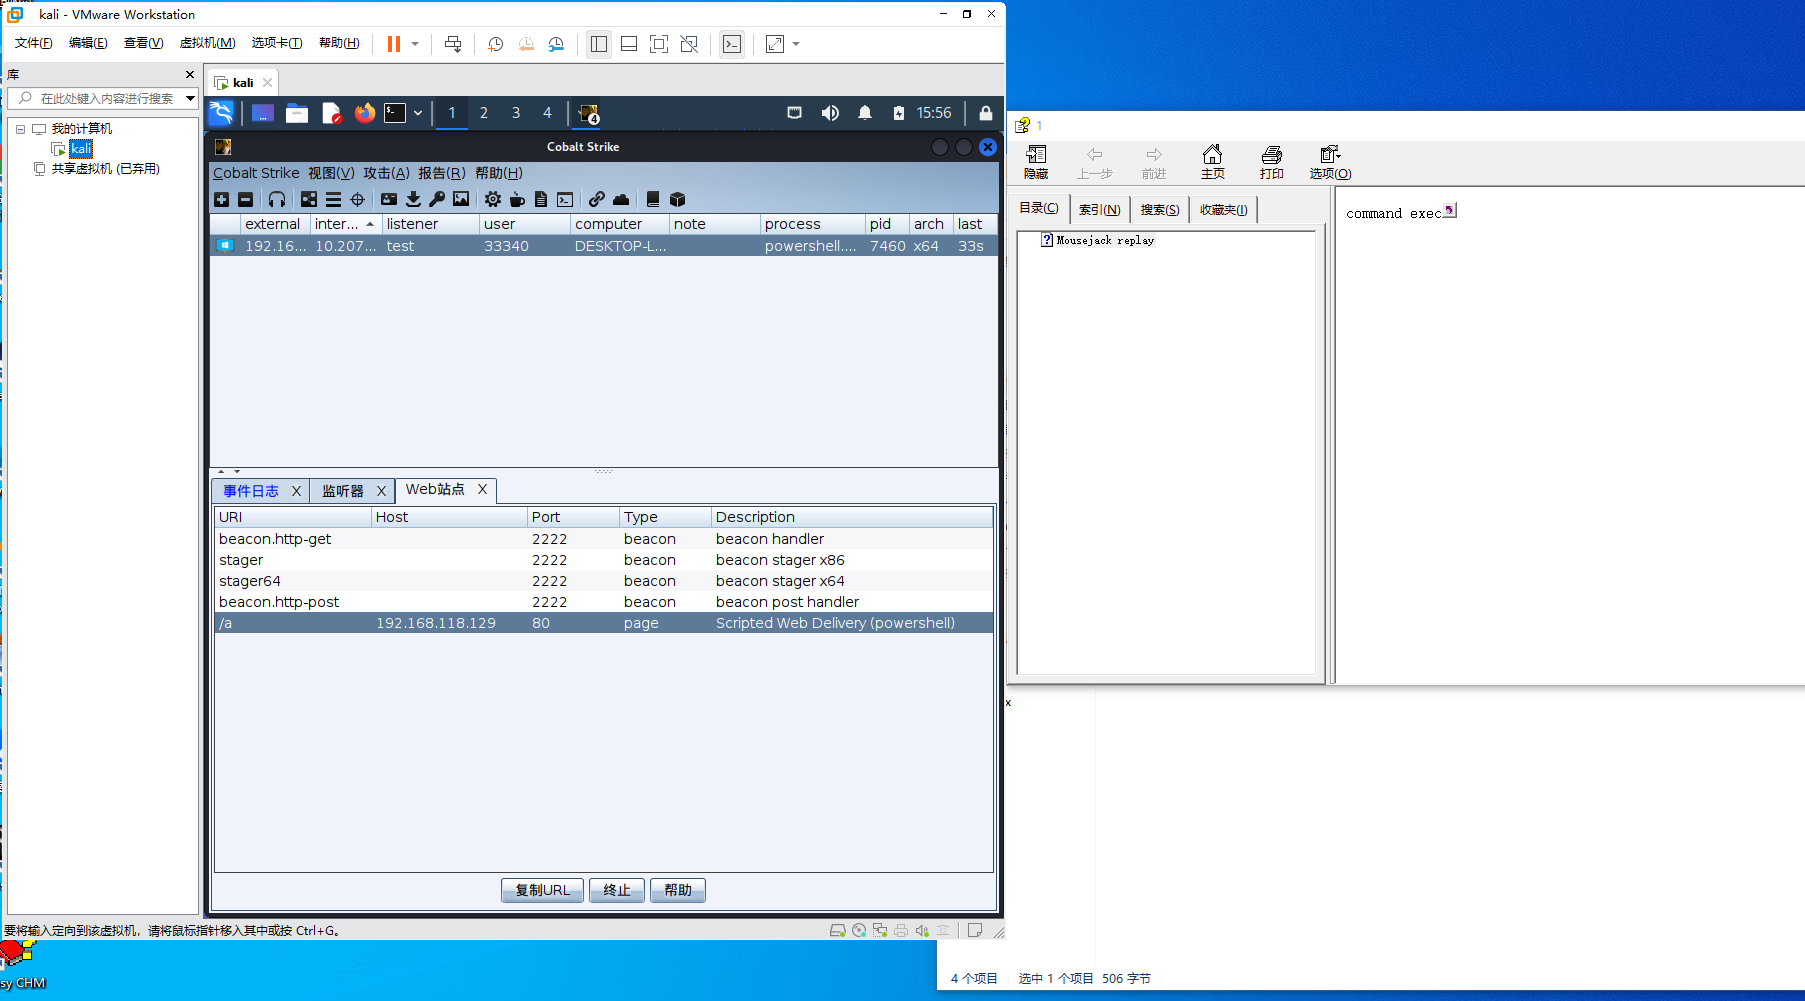Image resolution: width=1805 pixels, height=1001 pixels.
Task: Click the terminal-window script icon in Cobalt Strike toolbar
Action: point(565,199)
